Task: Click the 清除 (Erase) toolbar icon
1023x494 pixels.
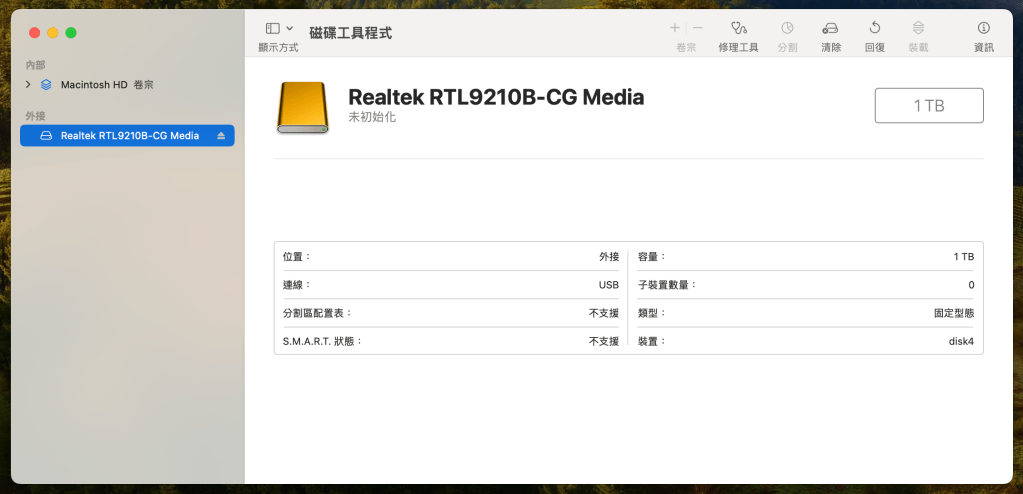Action: tap(830, 28)
